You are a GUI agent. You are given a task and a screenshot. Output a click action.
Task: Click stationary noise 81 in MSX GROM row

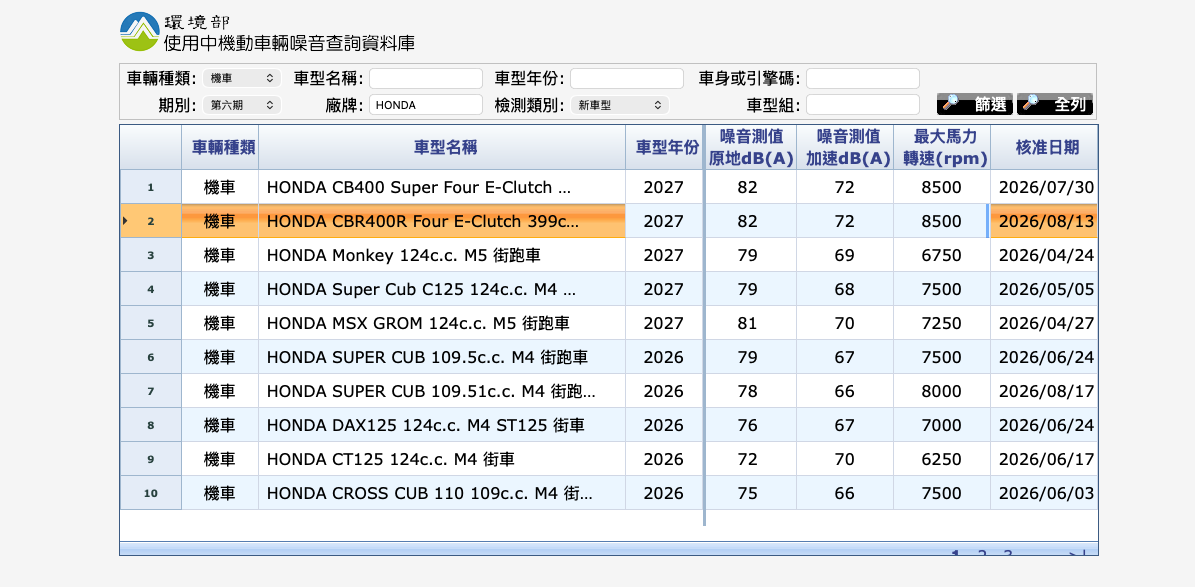pos(748,323)
